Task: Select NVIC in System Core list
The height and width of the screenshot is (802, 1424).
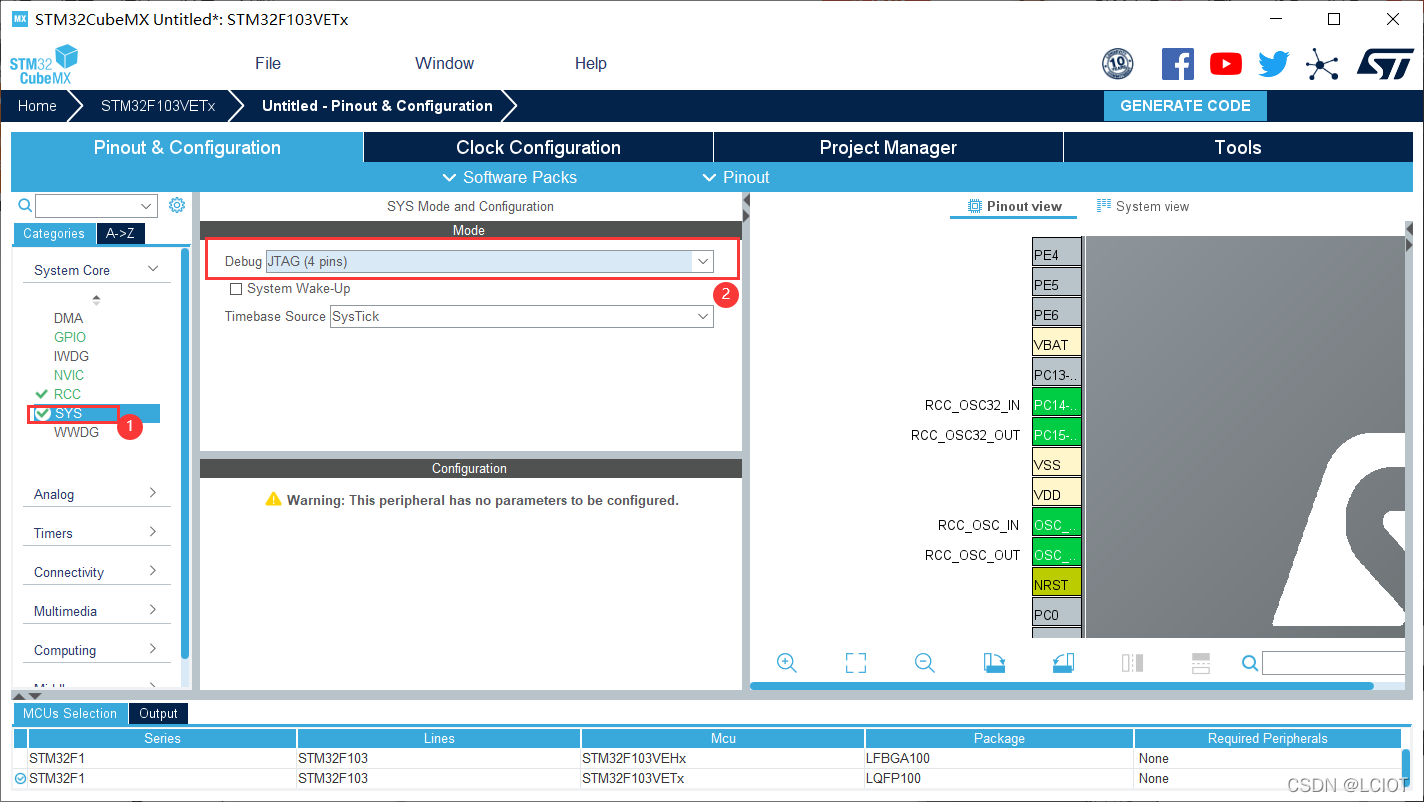Action: (69, 375)
